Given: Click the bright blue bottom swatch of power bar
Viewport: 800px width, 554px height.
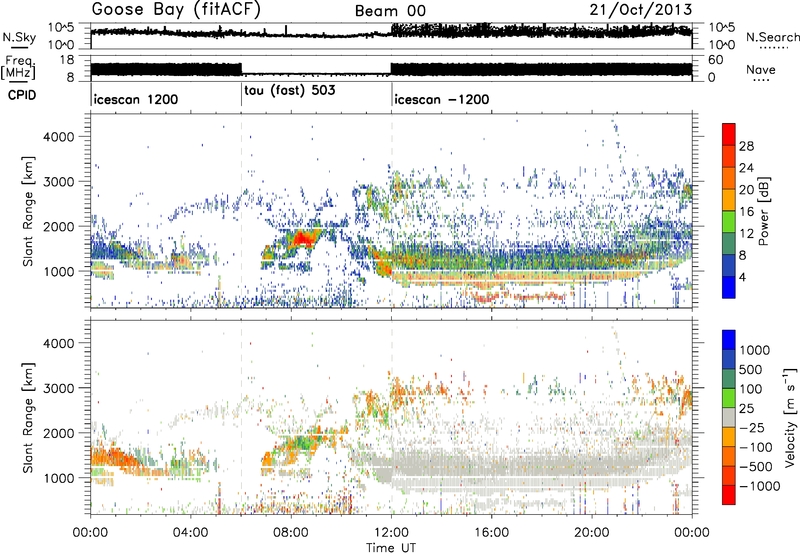Looking at the screenshot, I should pyautogui.click(x=729, y=287).
